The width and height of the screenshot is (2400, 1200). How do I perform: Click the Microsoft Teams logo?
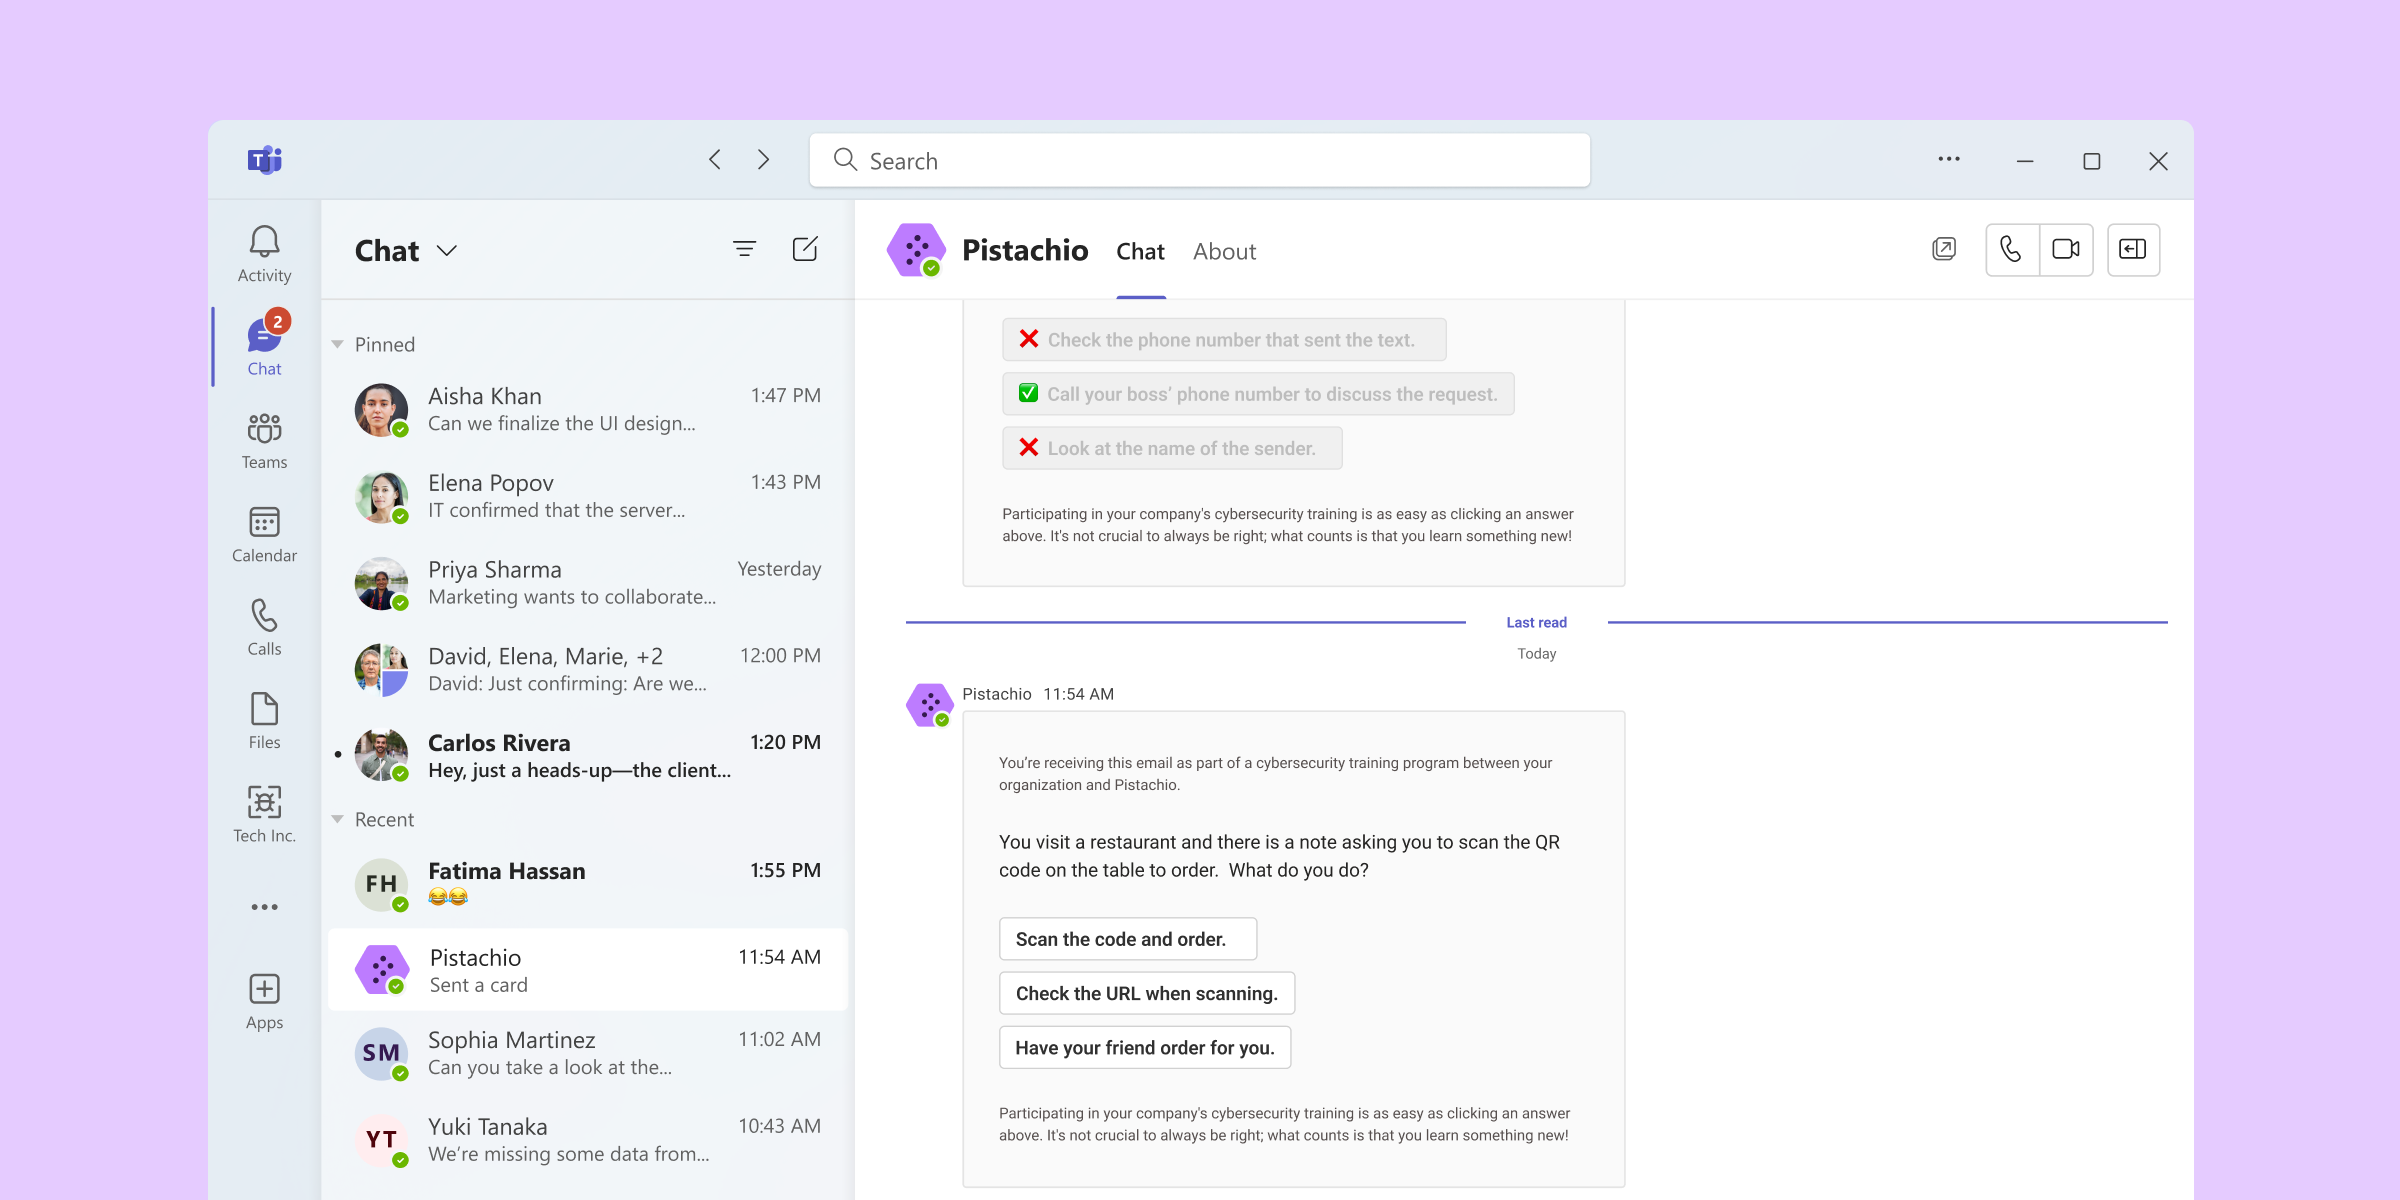click(265, 160)
